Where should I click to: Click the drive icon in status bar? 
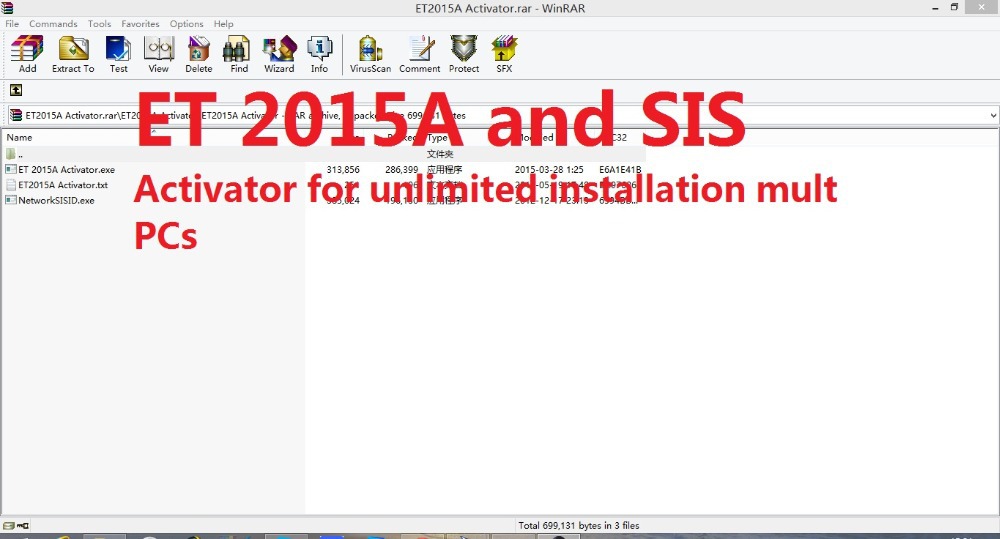tap(8, 526)
